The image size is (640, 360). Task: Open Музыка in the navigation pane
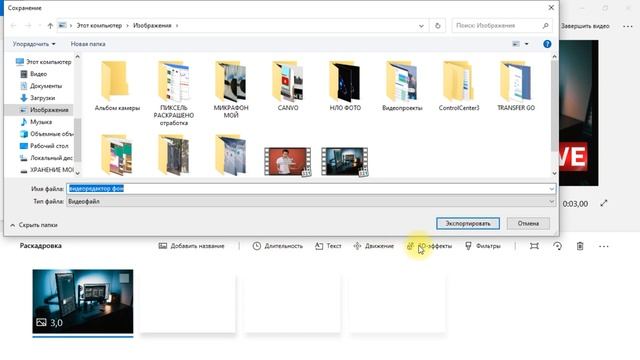click(41, 122)
